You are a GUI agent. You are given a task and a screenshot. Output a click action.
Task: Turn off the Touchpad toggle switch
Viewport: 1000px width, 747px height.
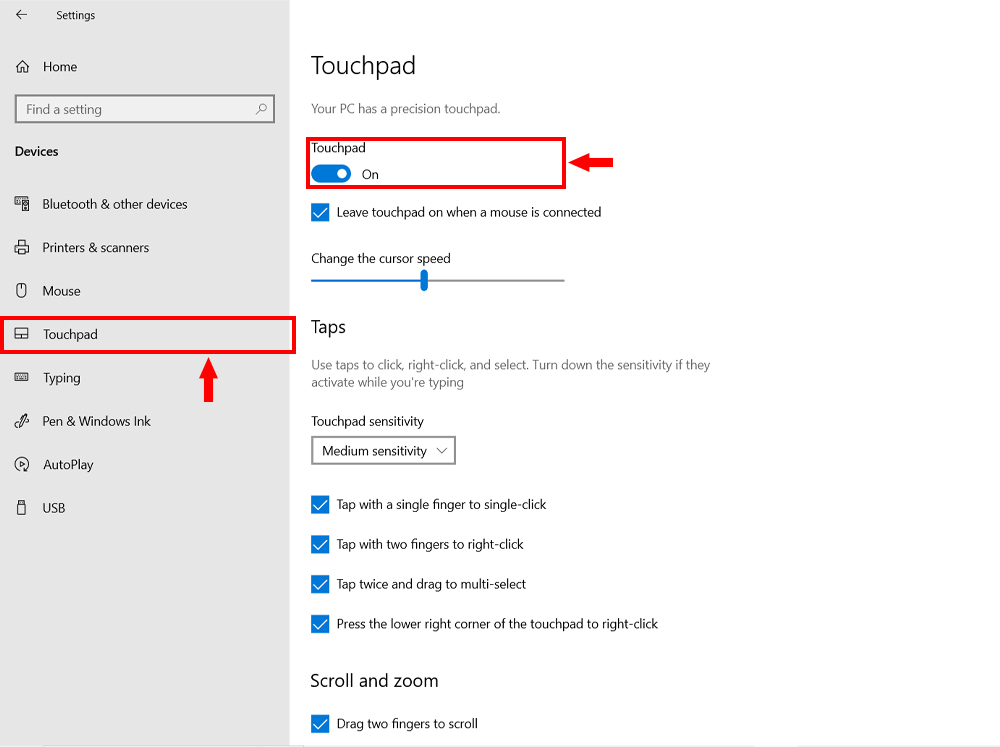331,174
